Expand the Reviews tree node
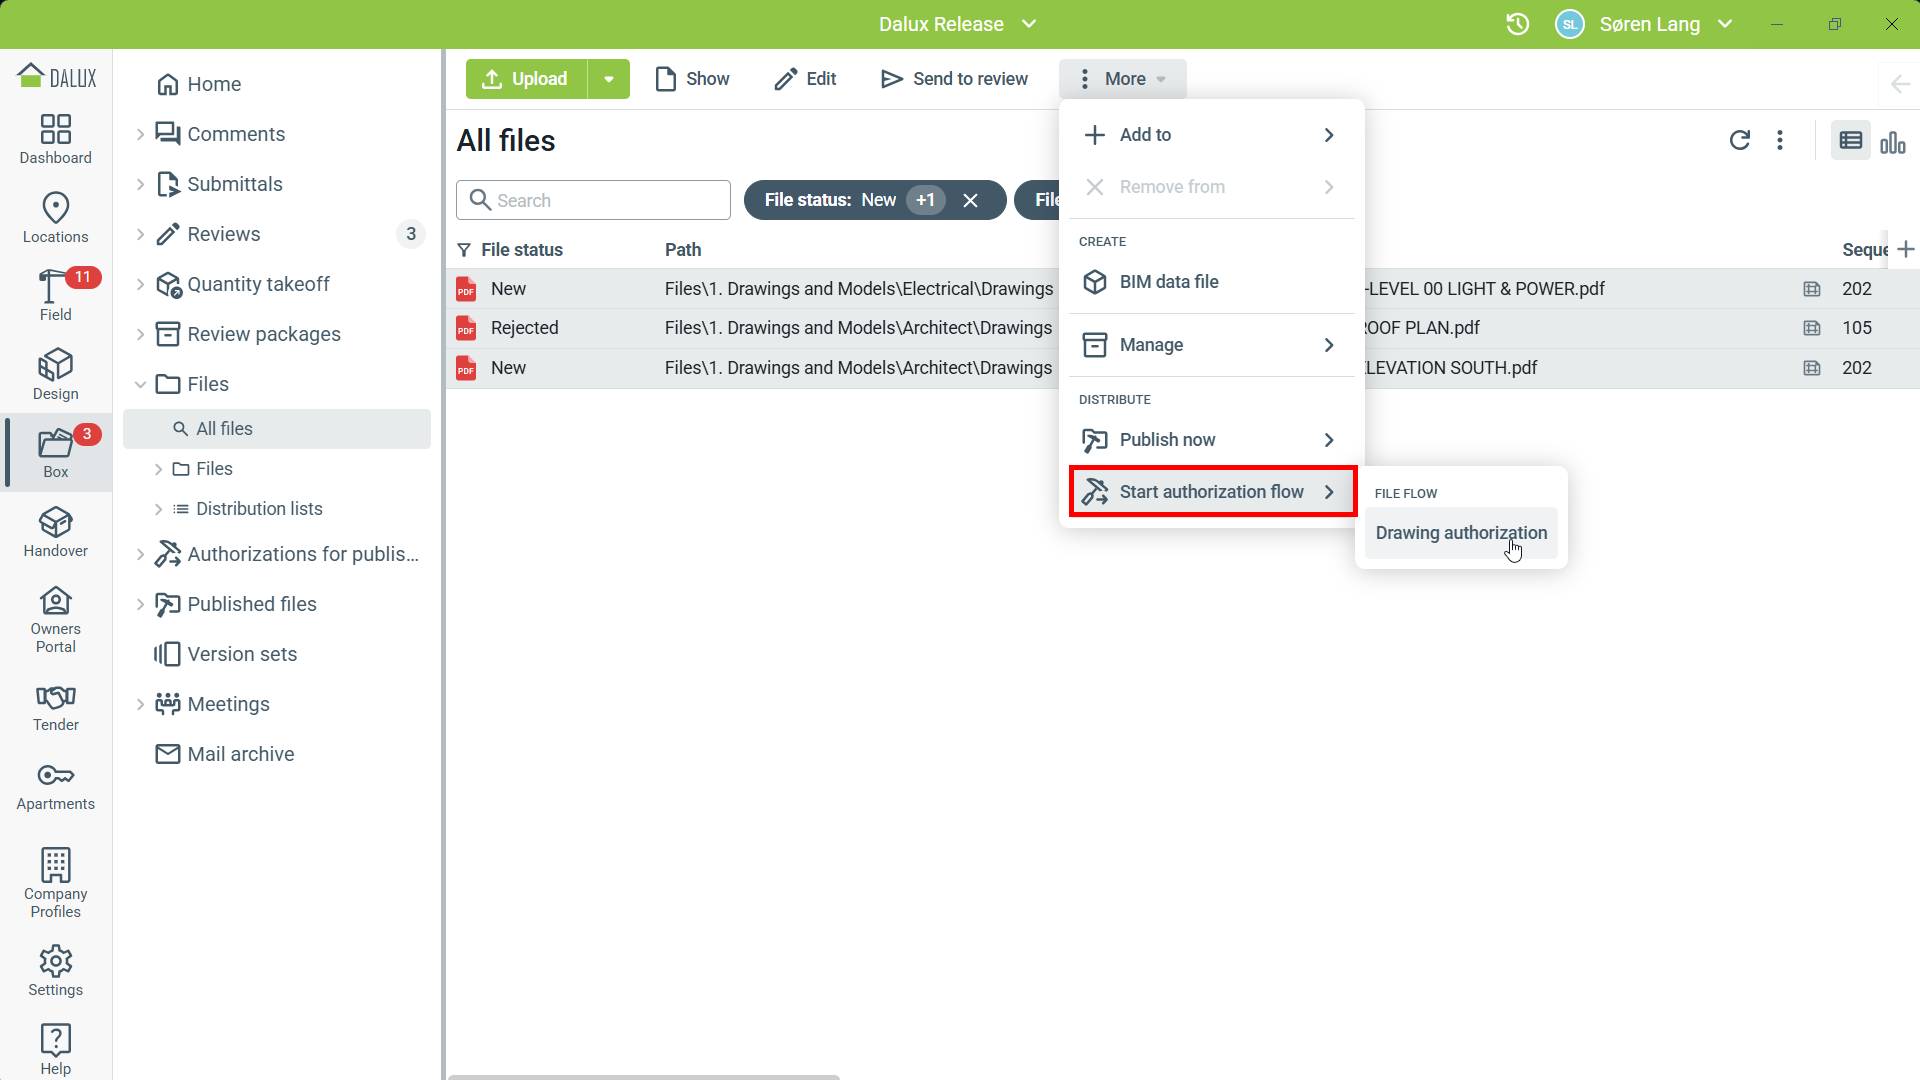Screen dimensions: 1920x1080 [x=140, y=234]
